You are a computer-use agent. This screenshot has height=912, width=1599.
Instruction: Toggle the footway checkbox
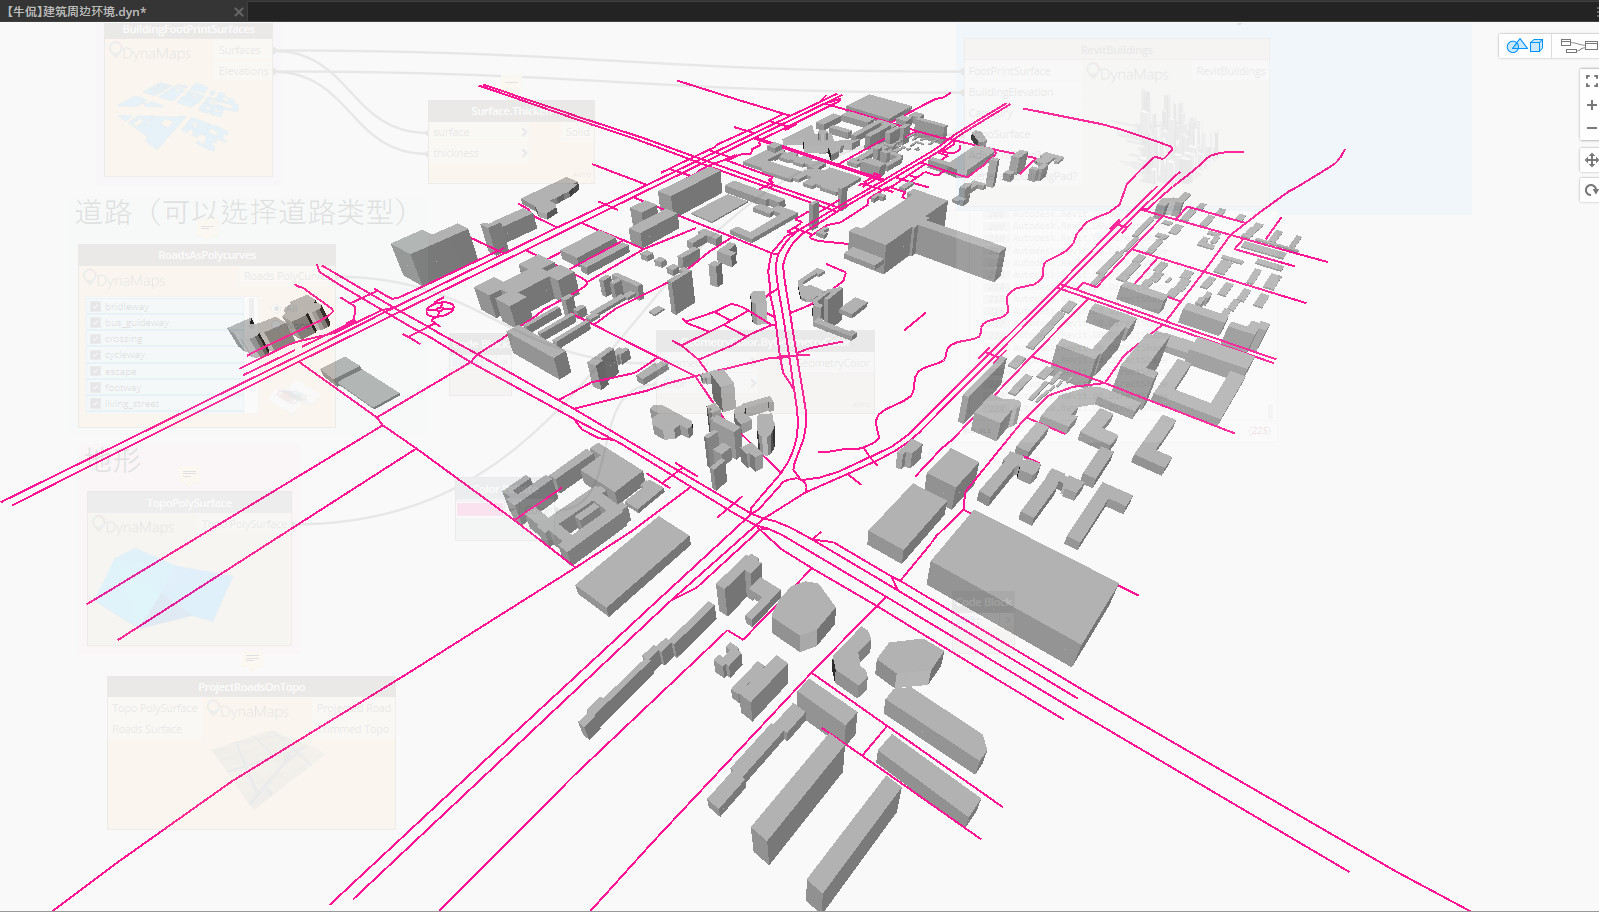pyautogui.click(x=96, y=387)
